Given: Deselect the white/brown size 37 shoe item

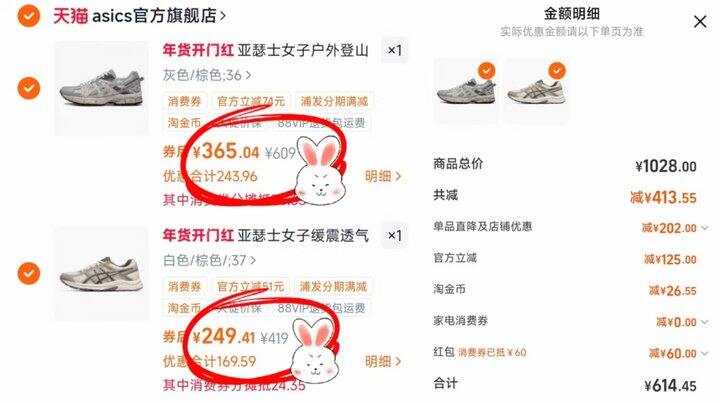Looking at the screenshot, I should pos(28,274).
